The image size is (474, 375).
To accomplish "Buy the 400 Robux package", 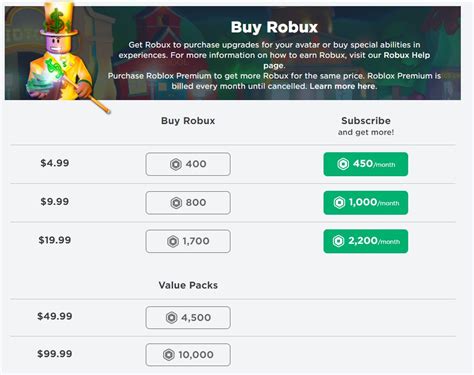I will coord(188,164).
